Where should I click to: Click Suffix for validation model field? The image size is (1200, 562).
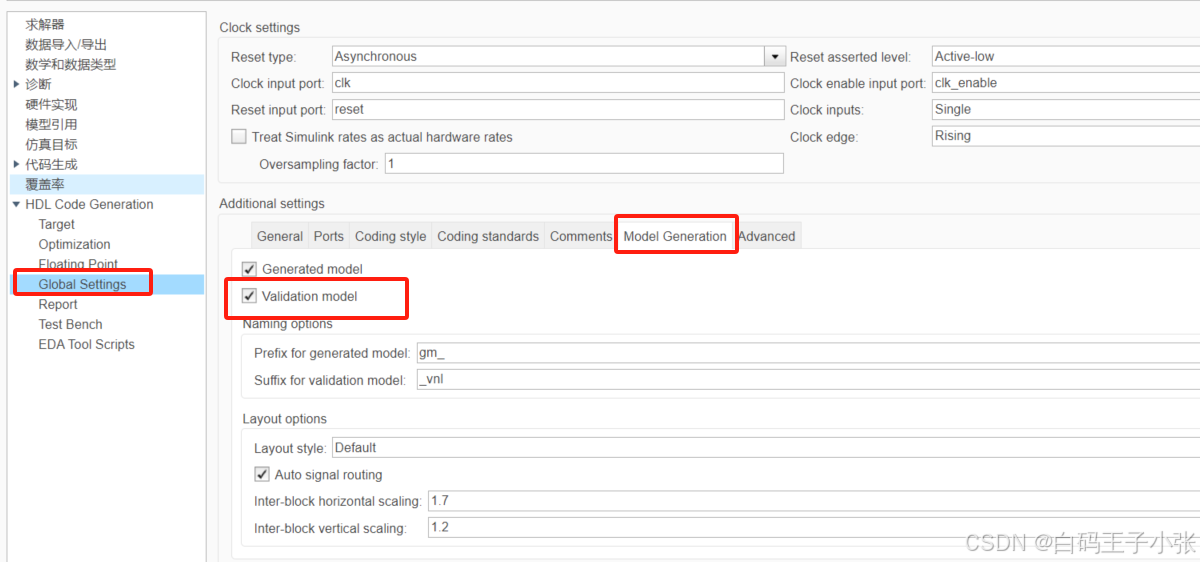807,380
